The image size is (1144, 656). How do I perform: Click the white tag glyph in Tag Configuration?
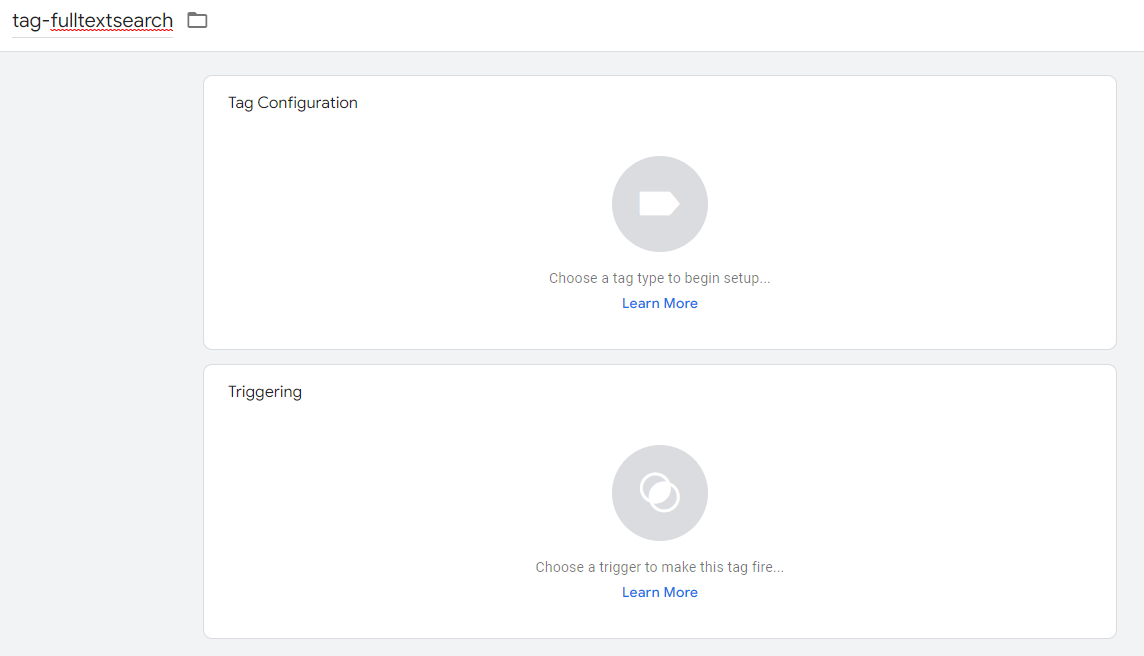[659, 204]
